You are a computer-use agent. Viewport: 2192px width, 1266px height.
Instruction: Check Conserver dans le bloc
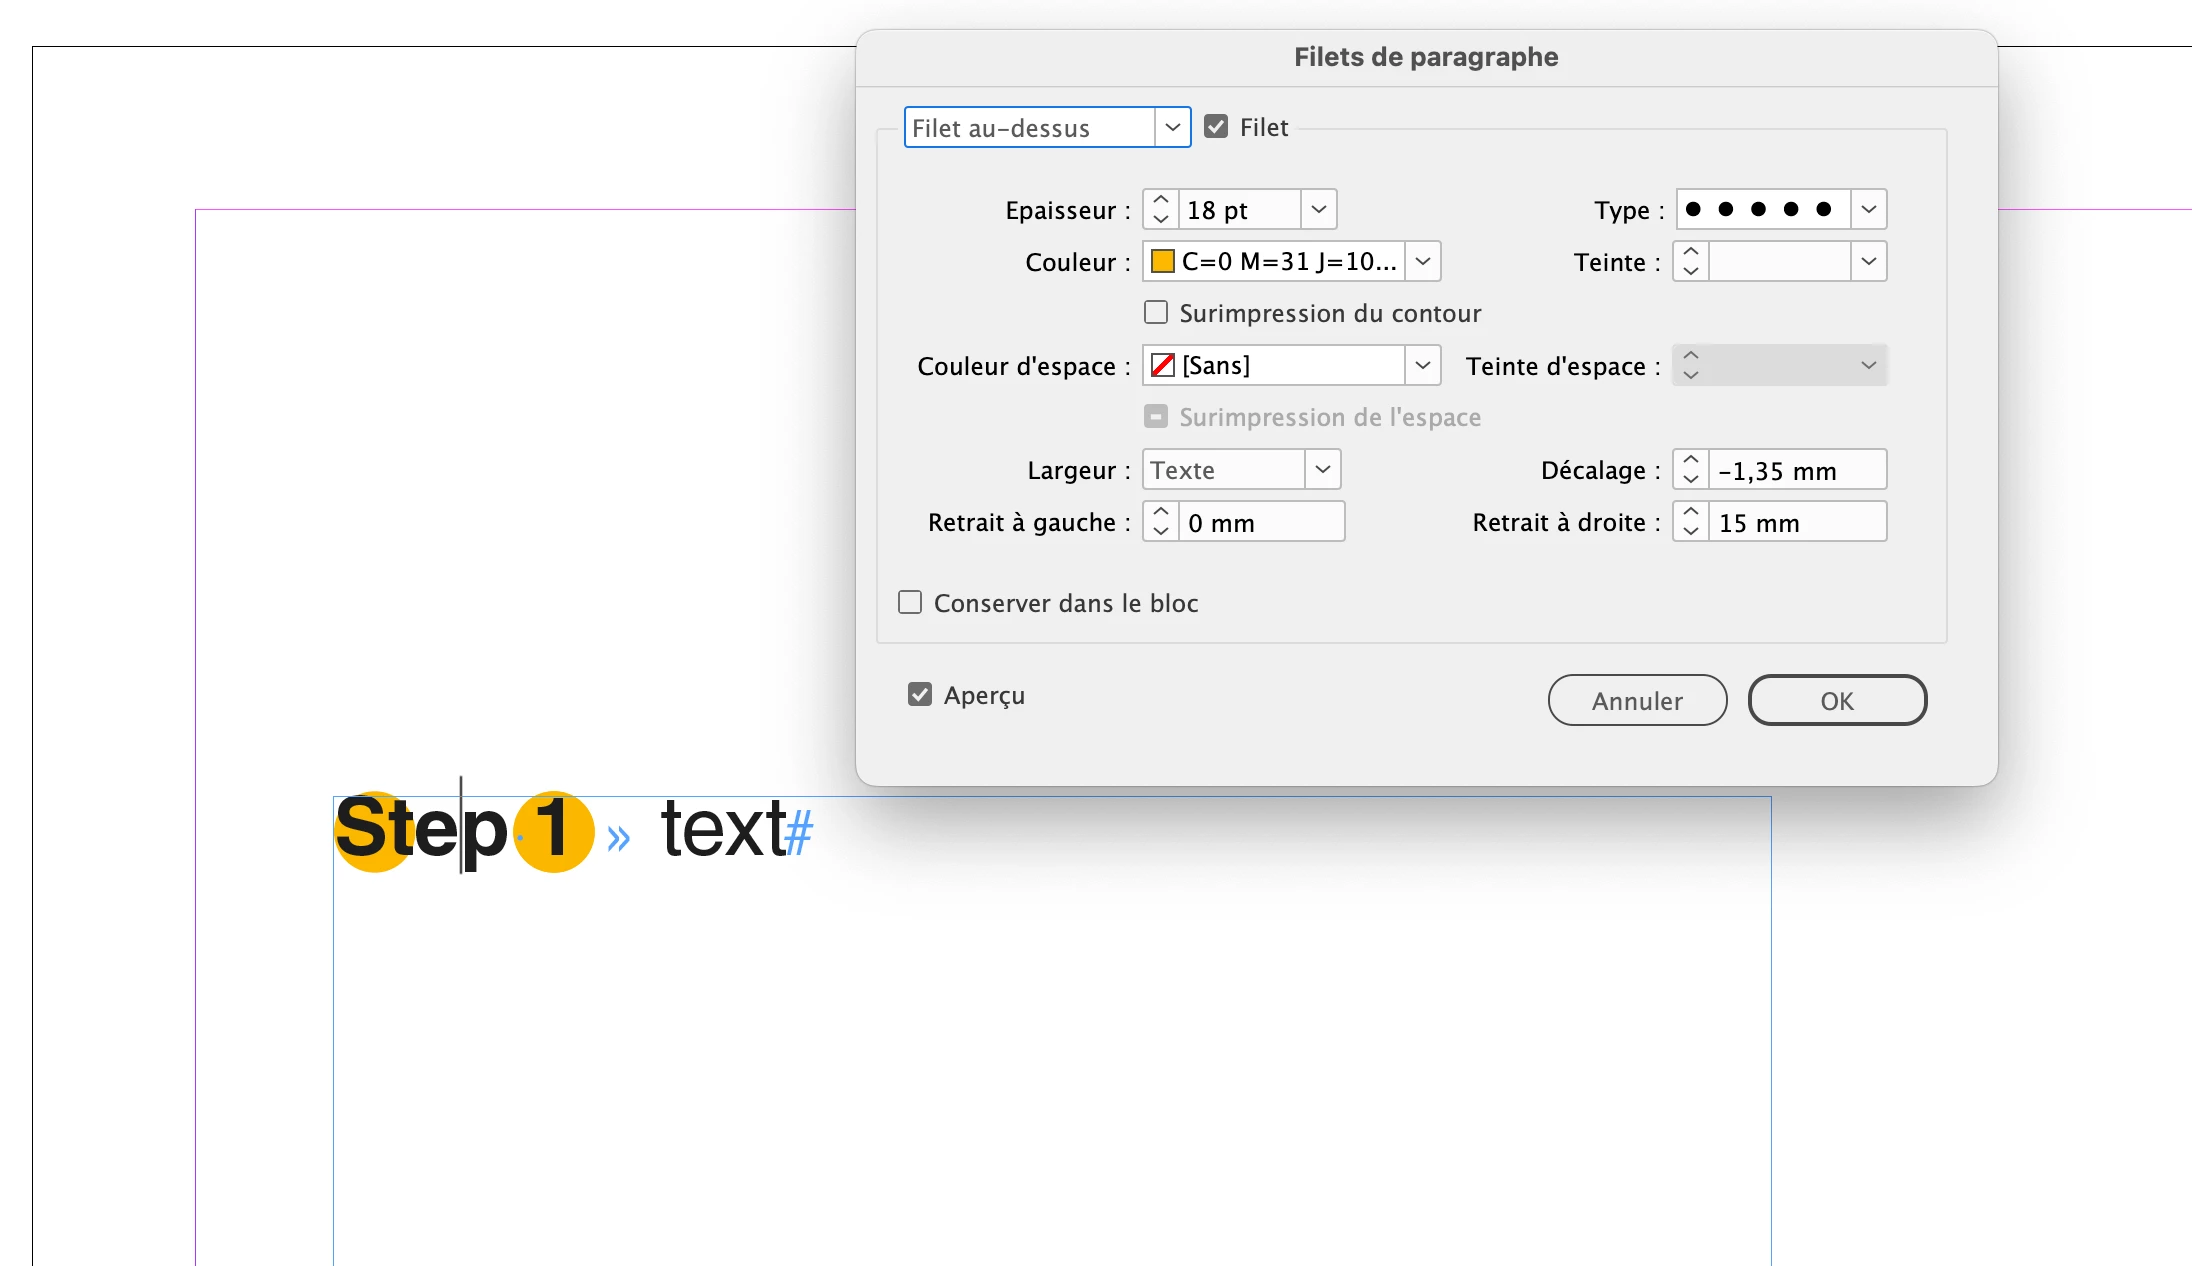click(910, 603)
